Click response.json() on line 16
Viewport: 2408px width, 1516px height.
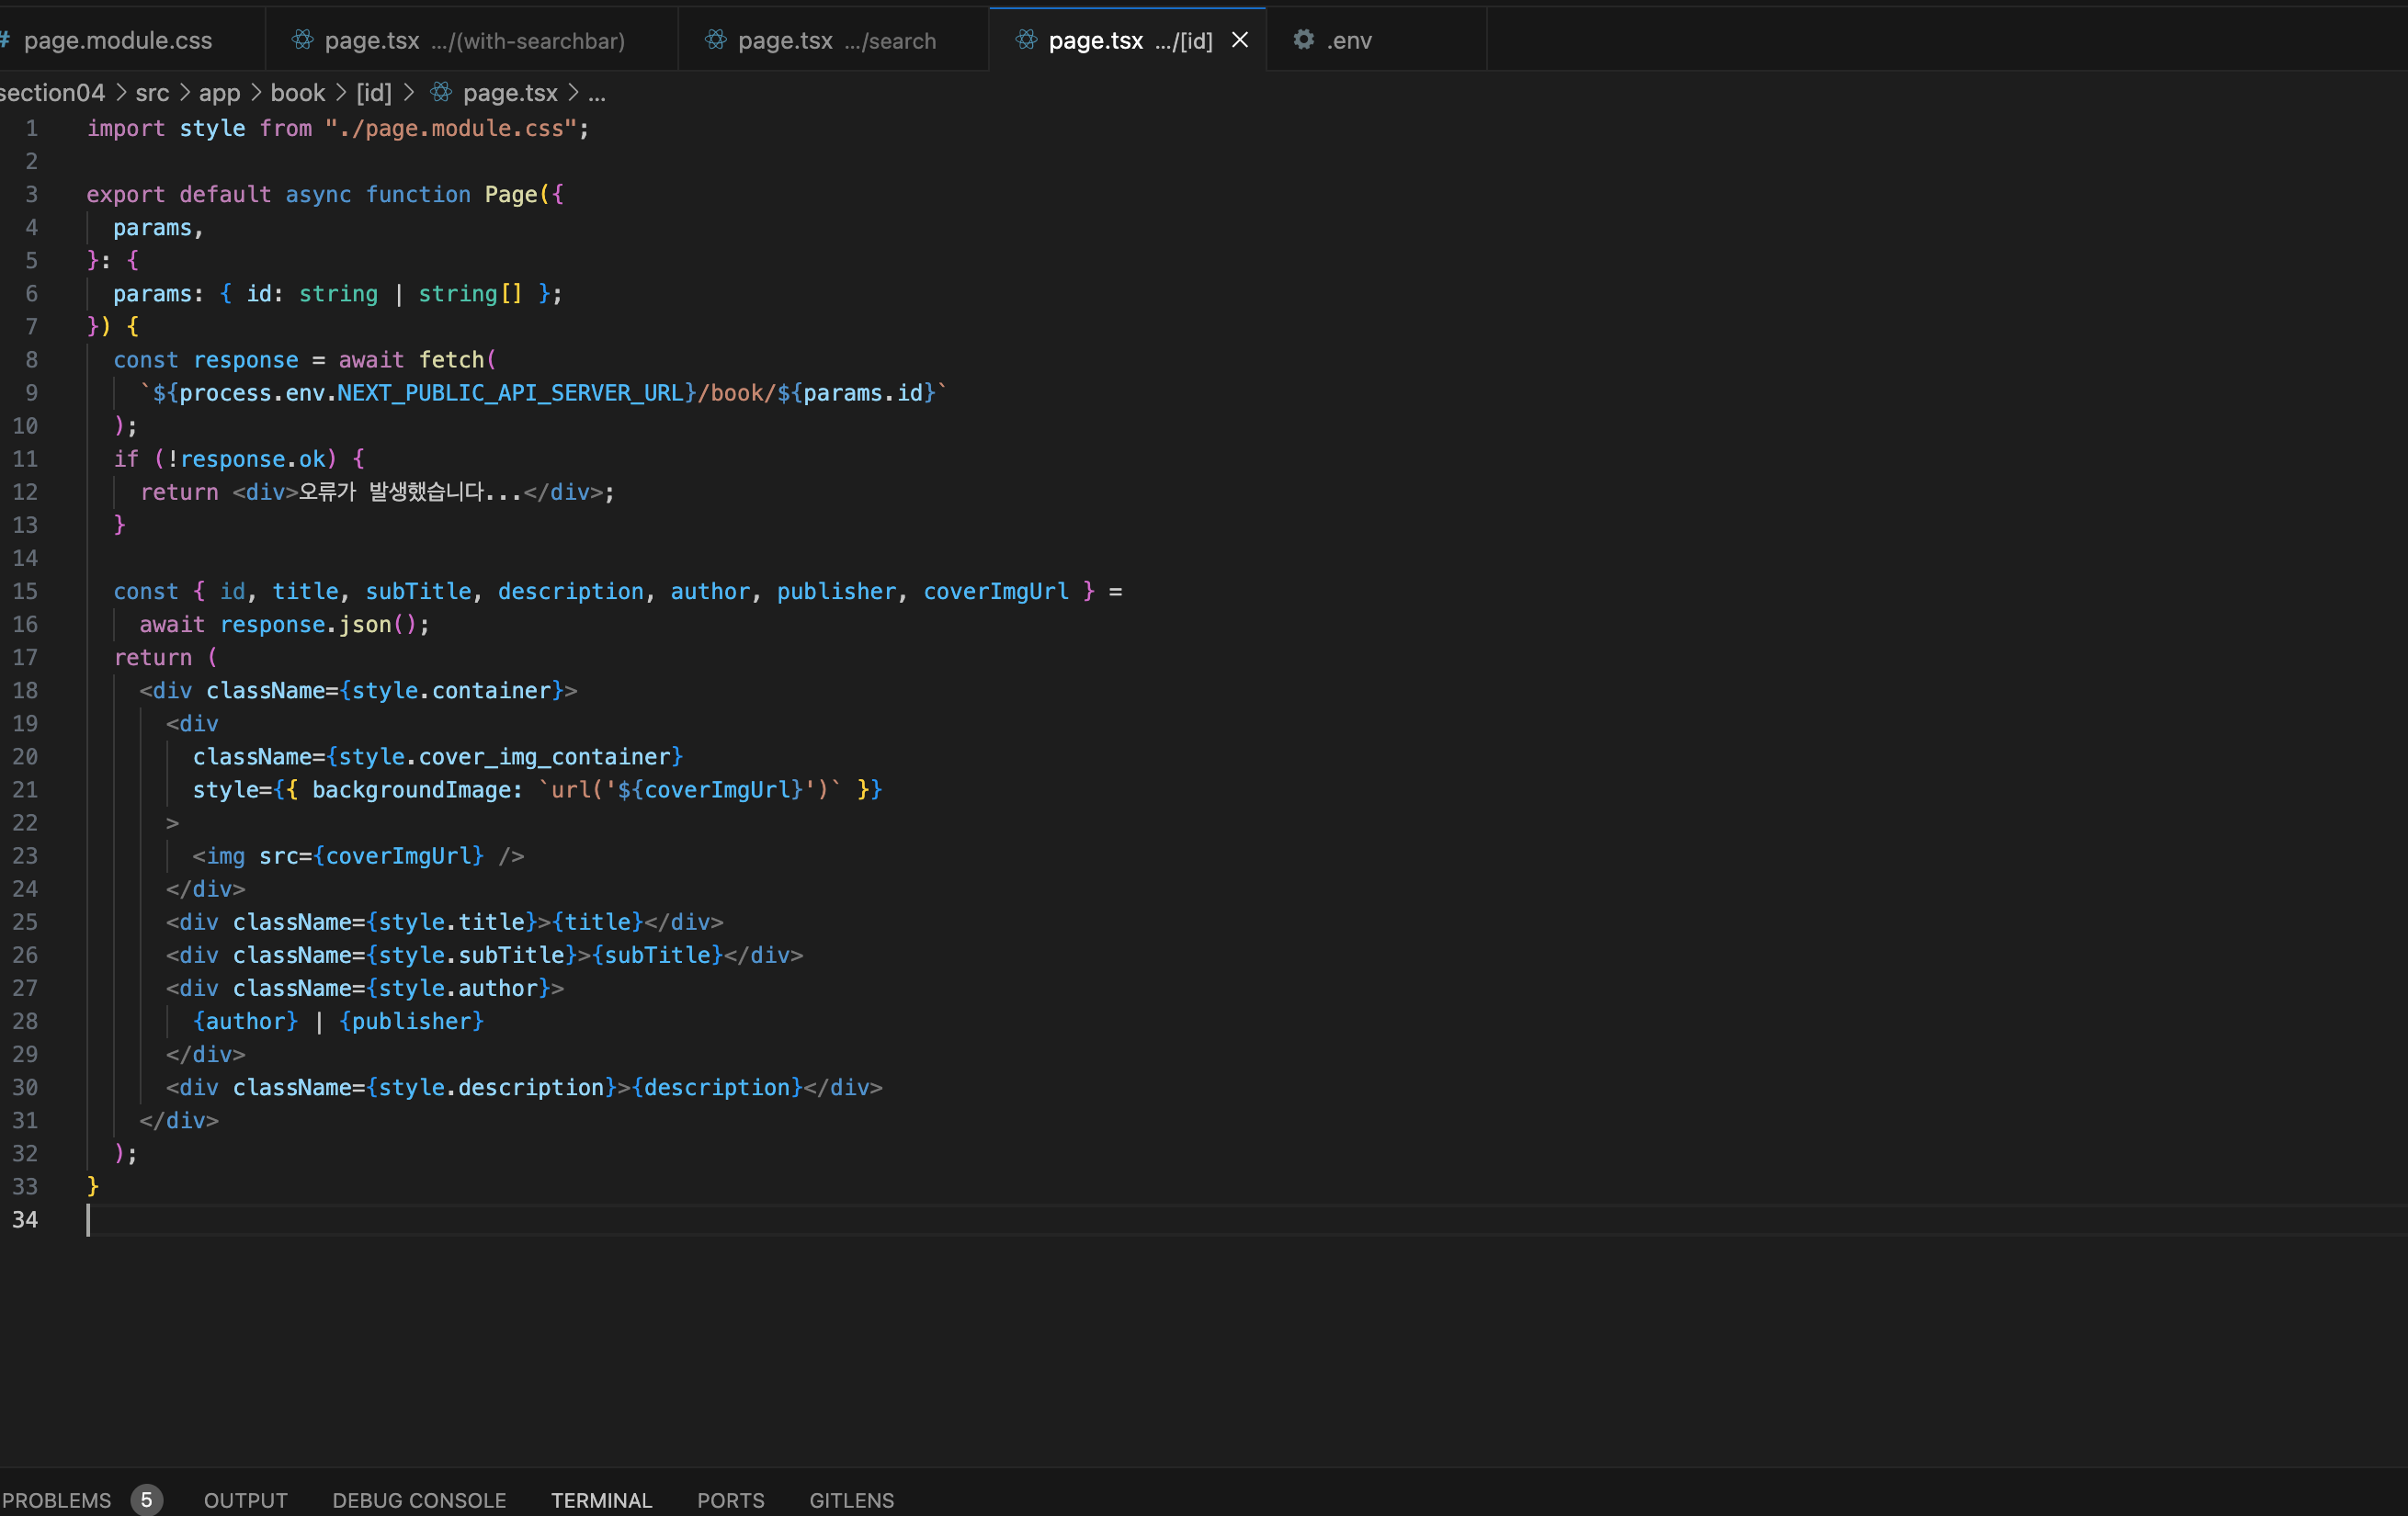pos(318,624)
